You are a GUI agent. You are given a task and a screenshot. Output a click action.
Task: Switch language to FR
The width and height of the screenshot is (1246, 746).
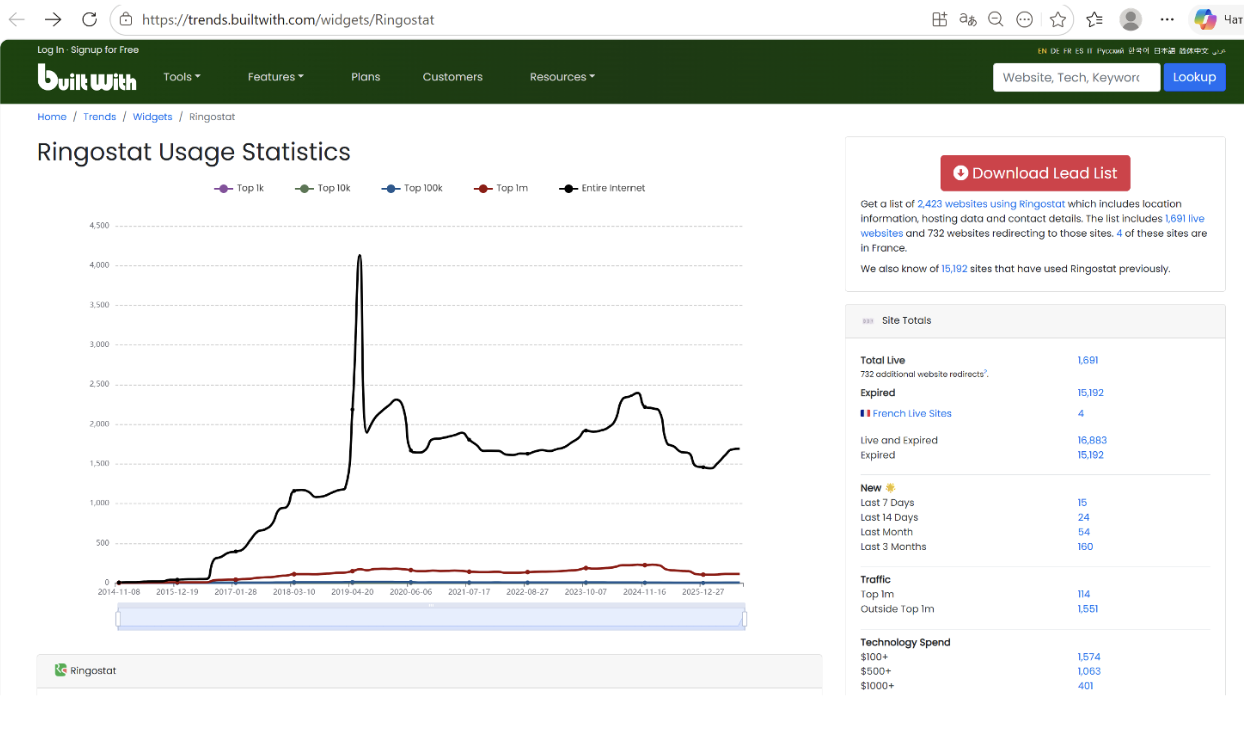click(x=1067, y=50)
